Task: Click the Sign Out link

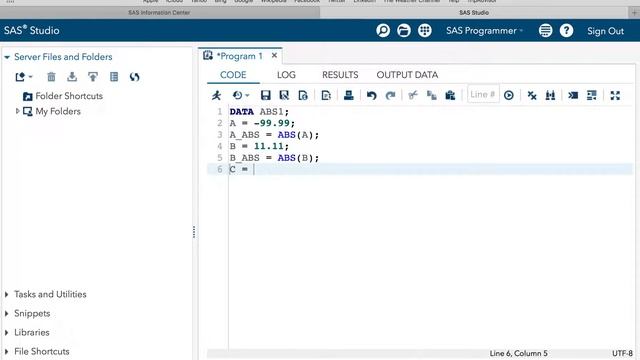Action: [605, 31]
